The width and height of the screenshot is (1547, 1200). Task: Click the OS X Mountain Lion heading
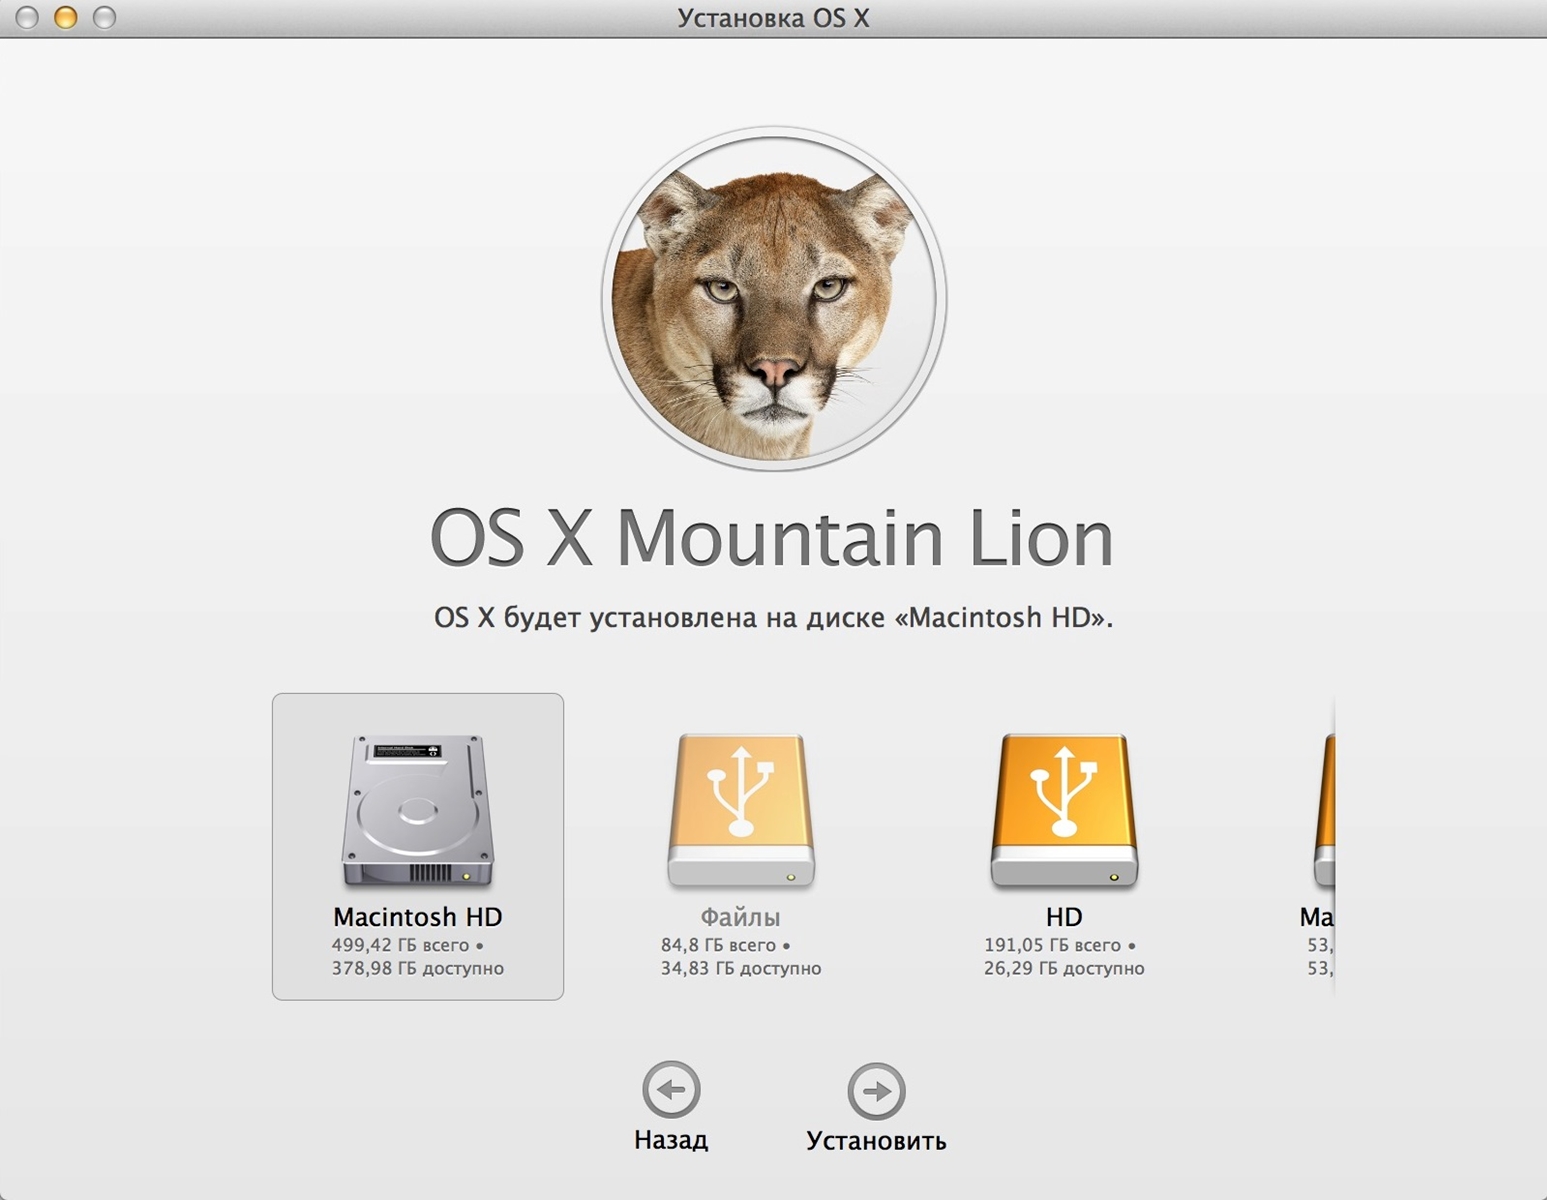pyautogui.click(x=772, y=538)
